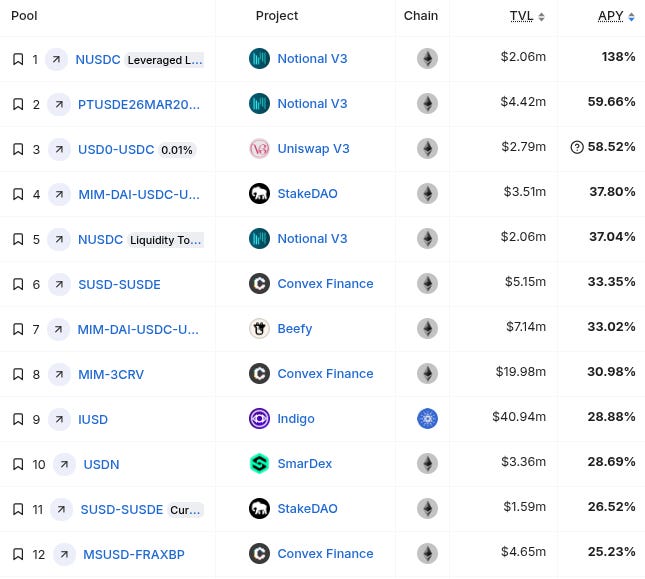Open Convex Finance link in MSUSD-FRAXBP row
645x579 pixels.
click(325, 554)
